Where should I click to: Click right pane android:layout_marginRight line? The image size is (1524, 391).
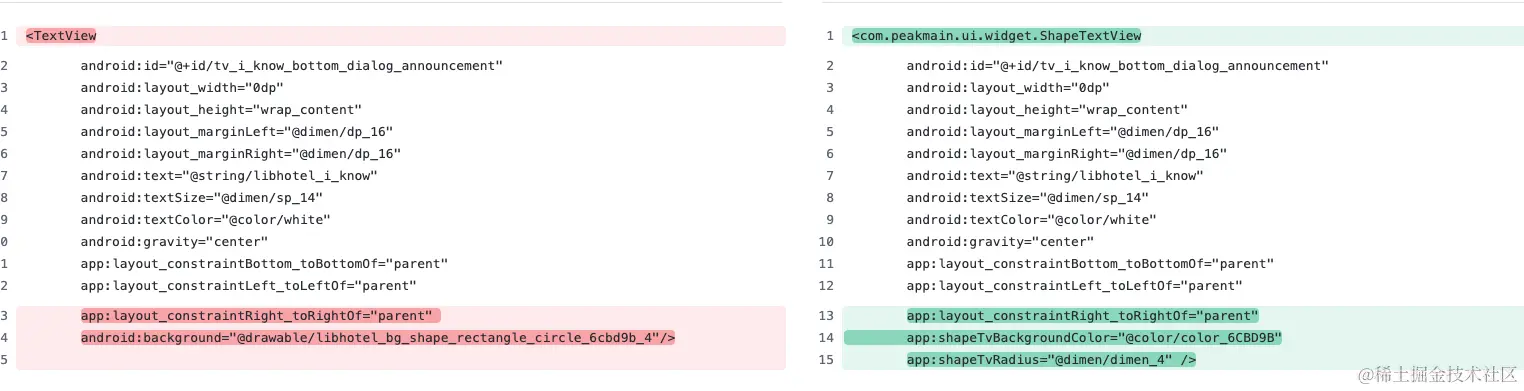1067,154
